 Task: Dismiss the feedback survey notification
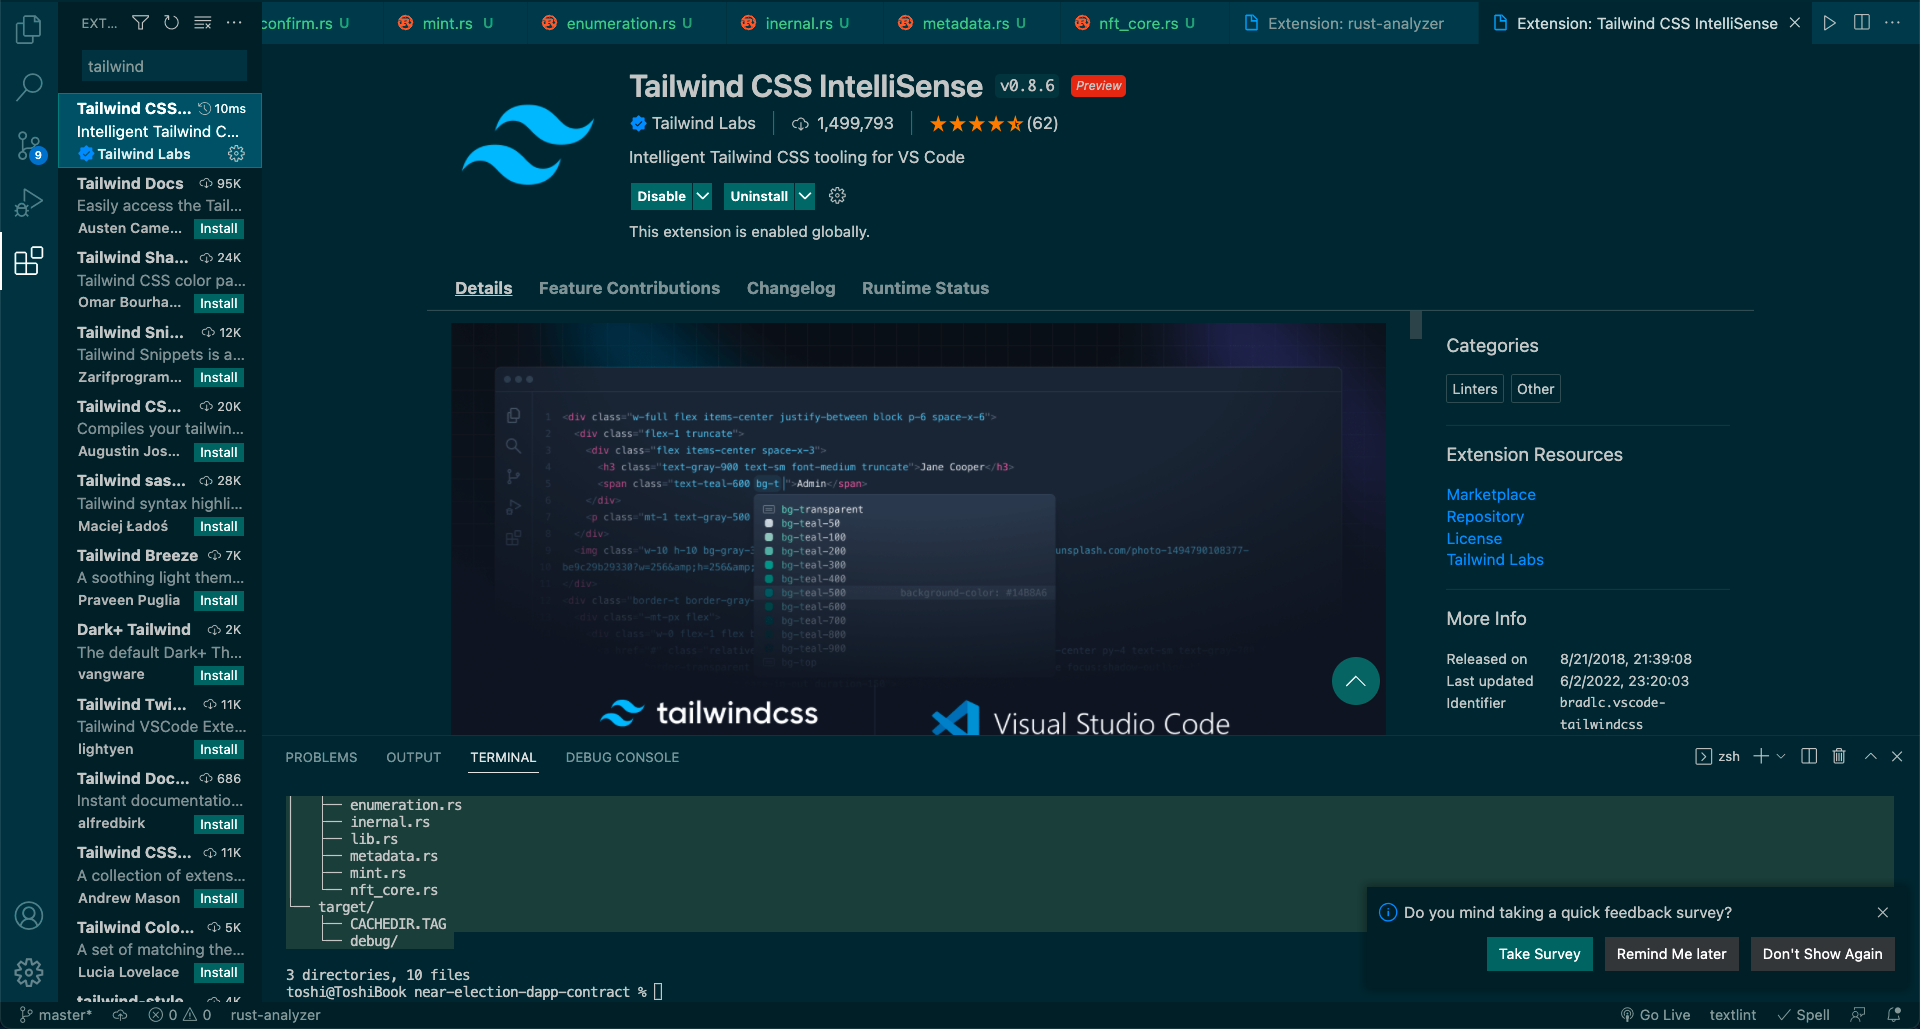(x=1883, y=912)
